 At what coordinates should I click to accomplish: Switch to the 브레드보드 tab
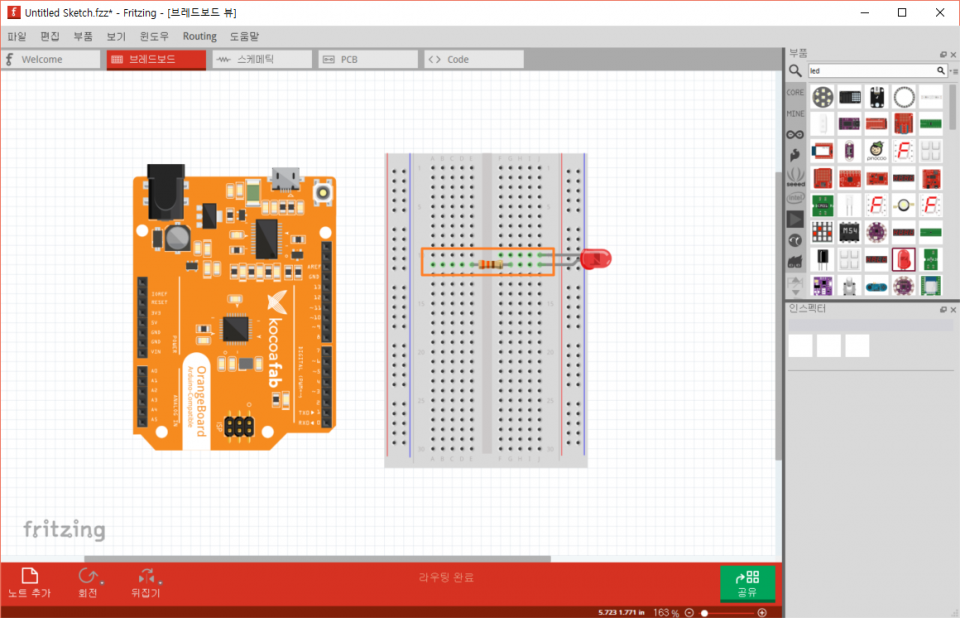156,59
